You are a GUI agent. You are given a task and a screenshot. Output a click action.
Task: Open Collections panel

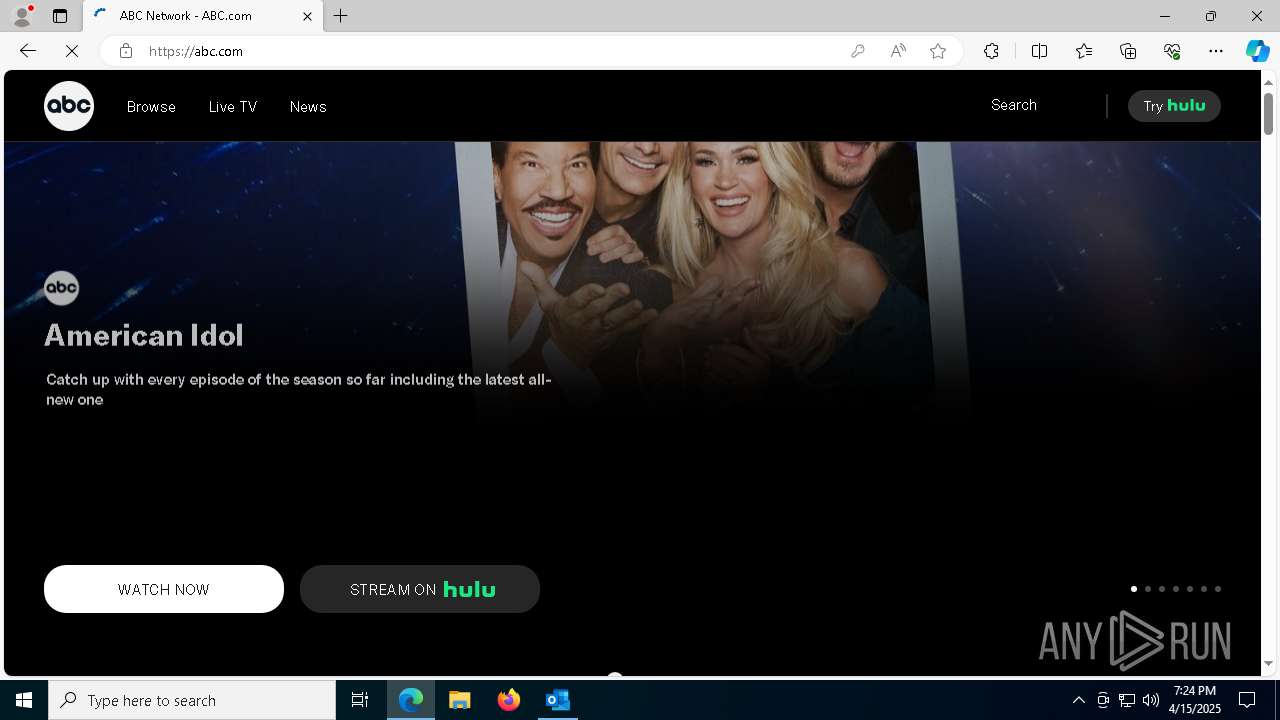click(x=1128, y=51)
